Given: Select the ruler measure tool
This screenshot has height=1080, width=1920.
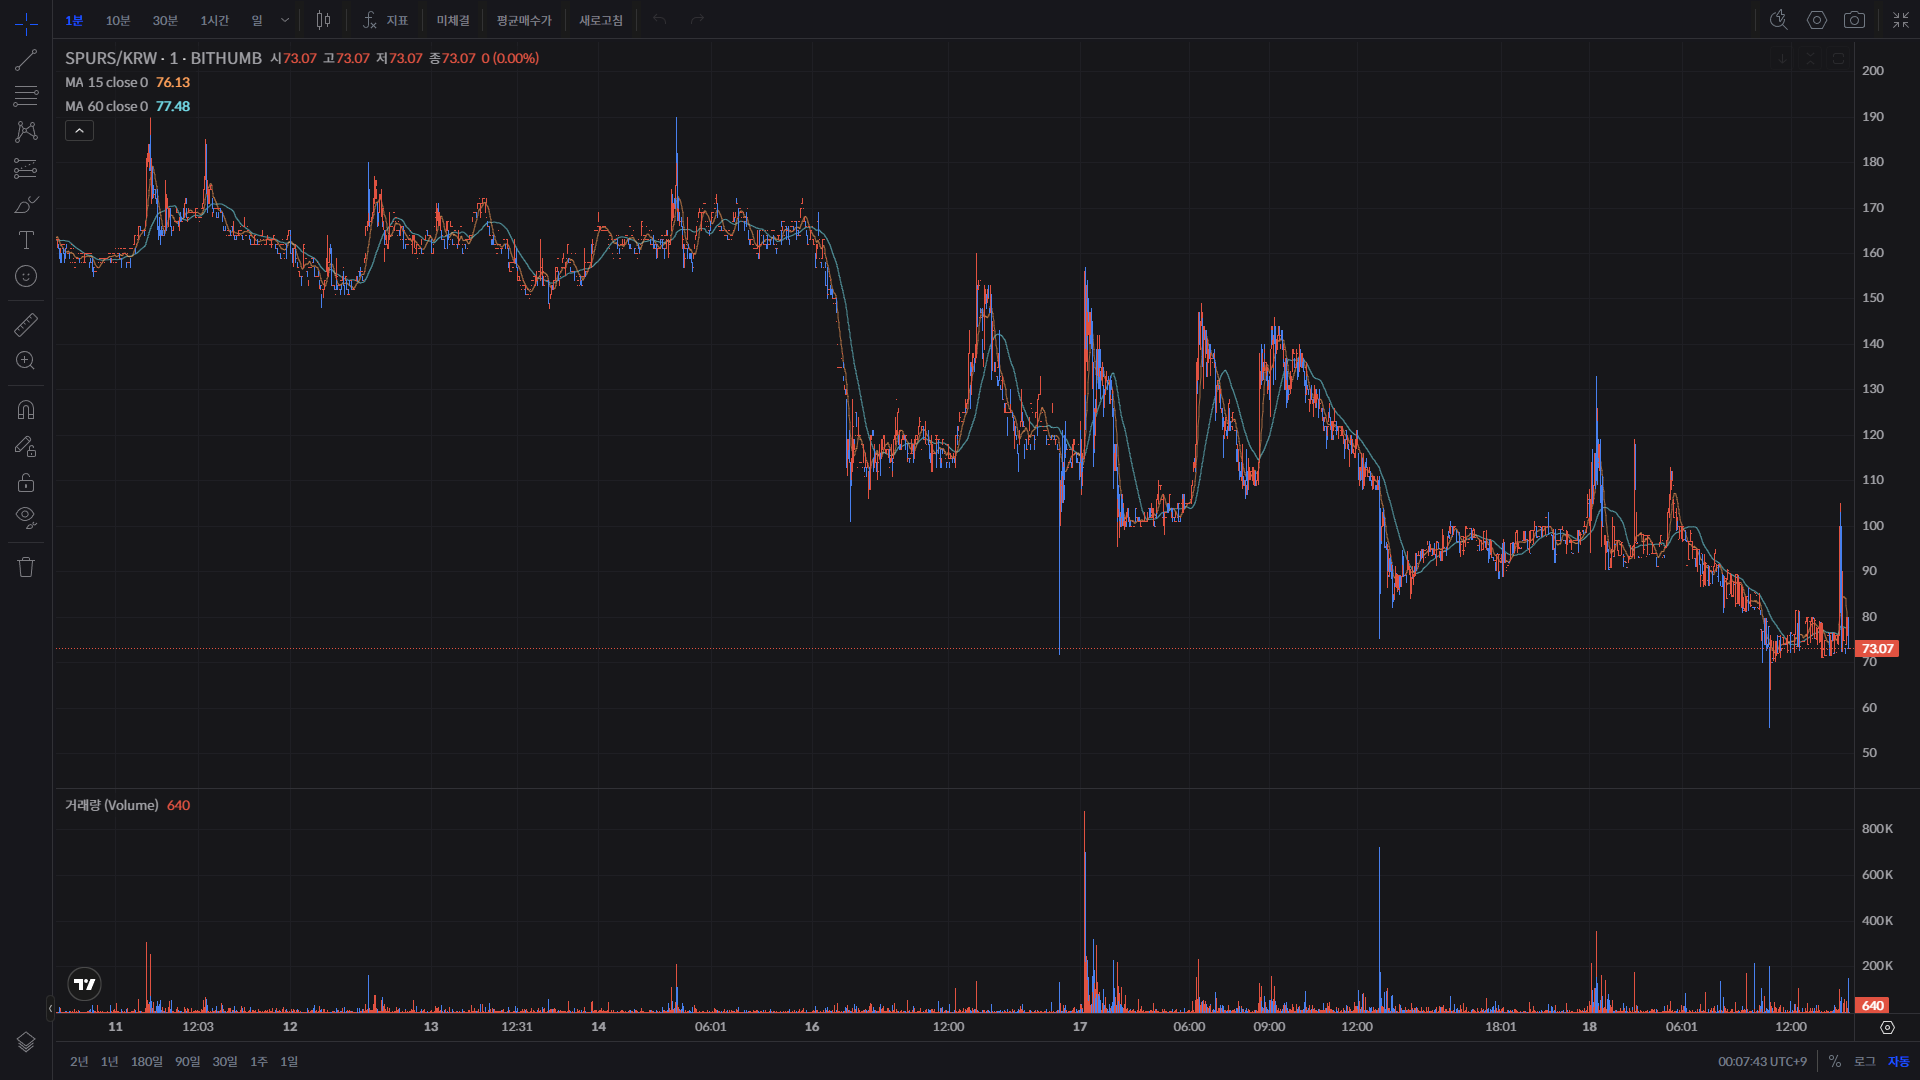Looking at the screenshot, I should (x=26, y=324).
